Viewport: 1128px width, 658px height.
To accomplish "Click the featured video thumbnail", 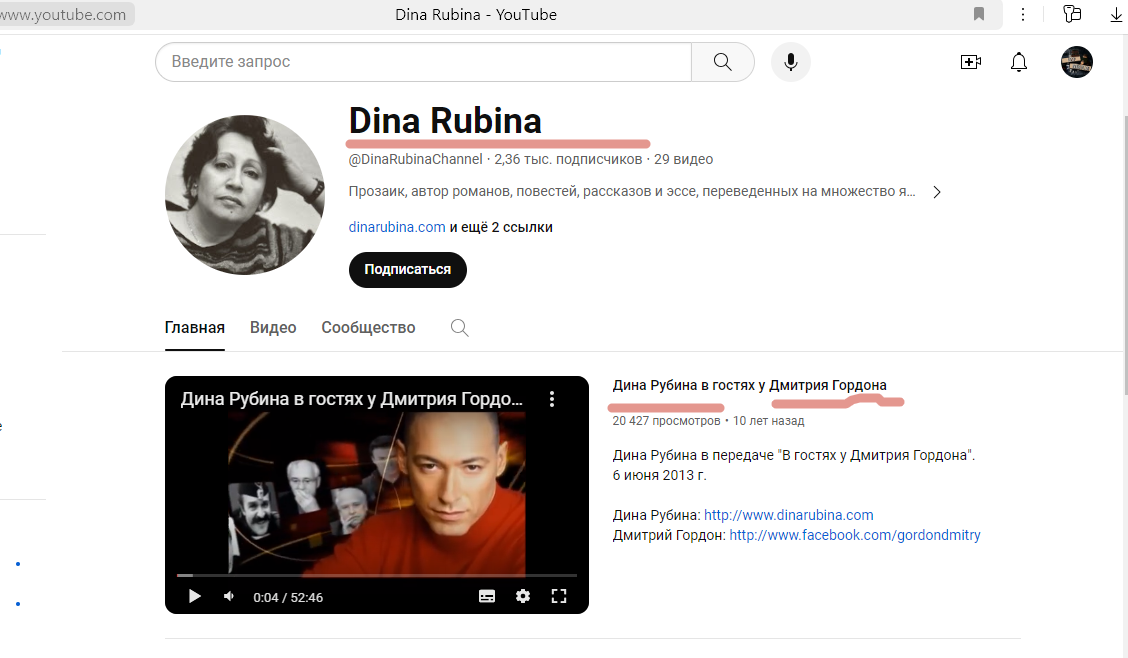I will [377, 495].
